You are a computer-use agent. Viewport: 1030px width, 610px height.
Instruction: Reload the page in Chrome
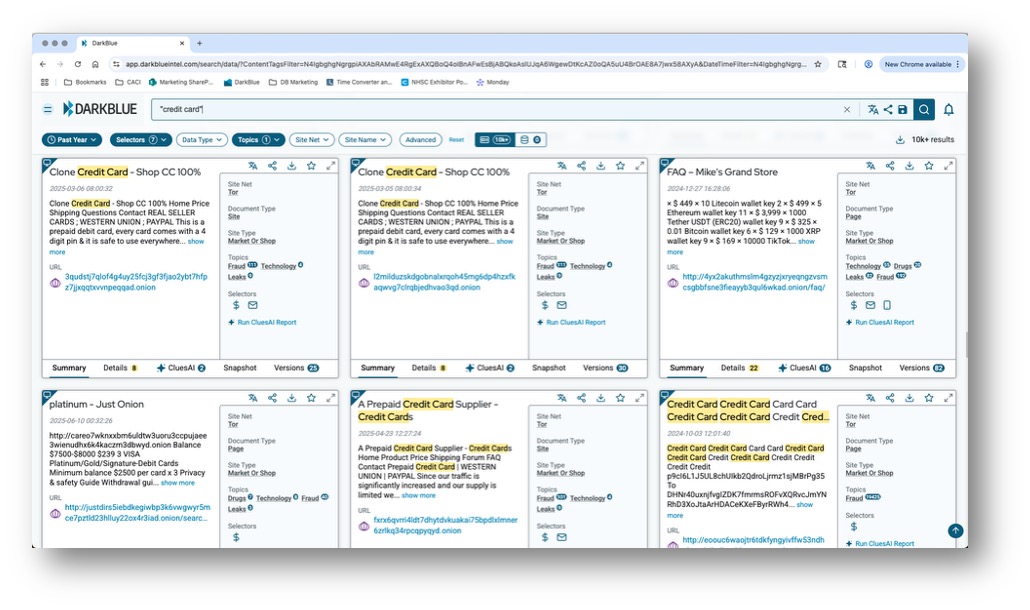[78, 64]
